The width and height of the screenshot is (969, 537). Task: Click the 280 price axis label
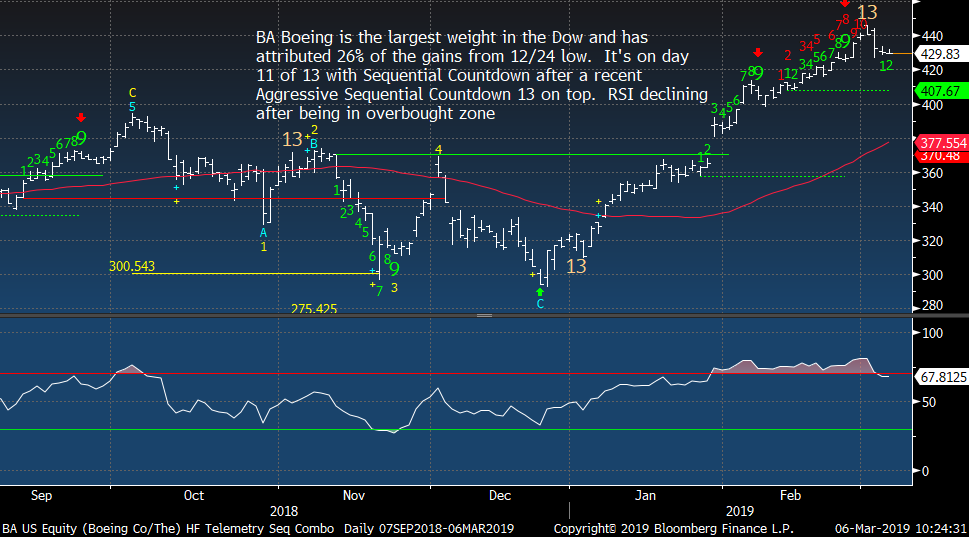(932, 306)
